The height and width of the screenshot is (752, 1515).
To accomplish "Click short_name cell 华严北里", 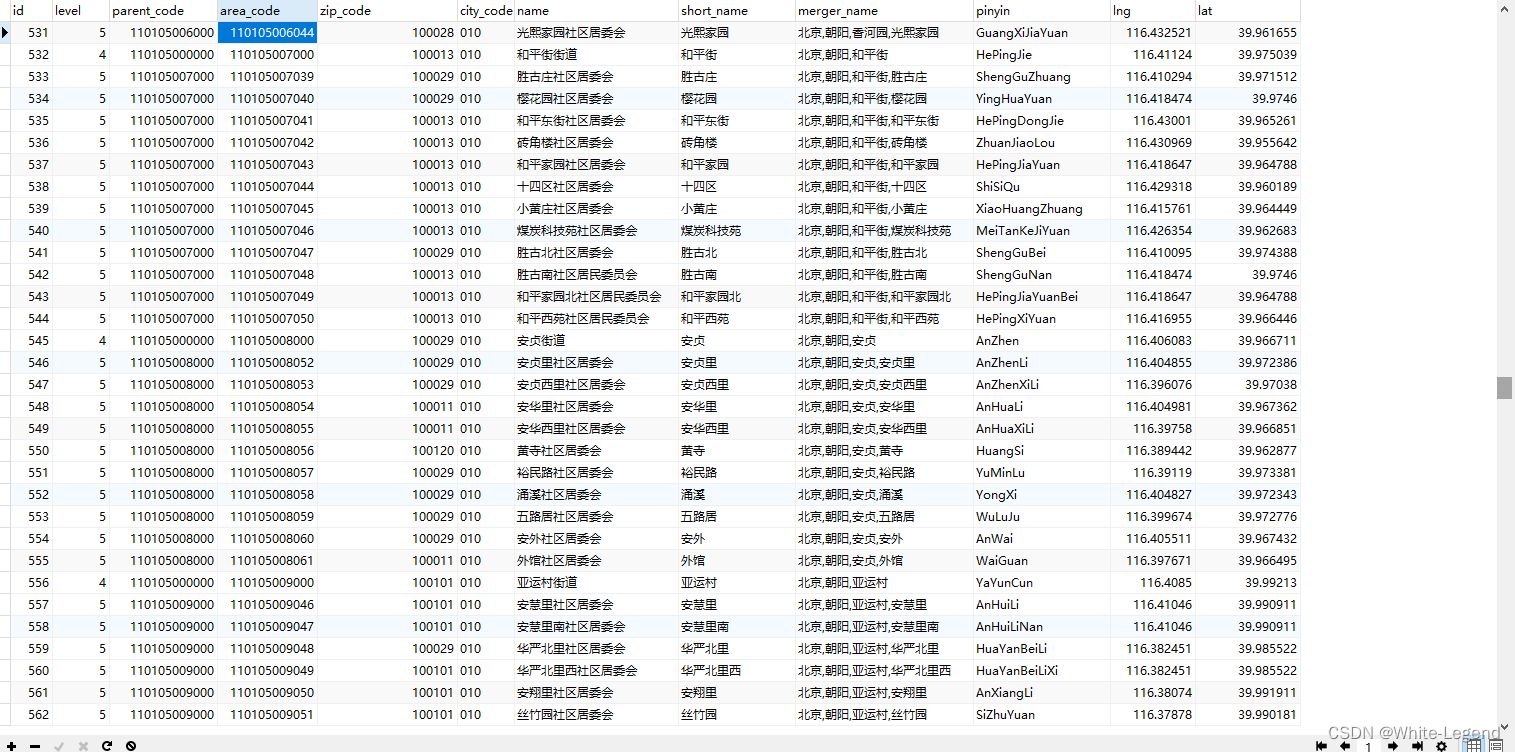I will [736, 649].
